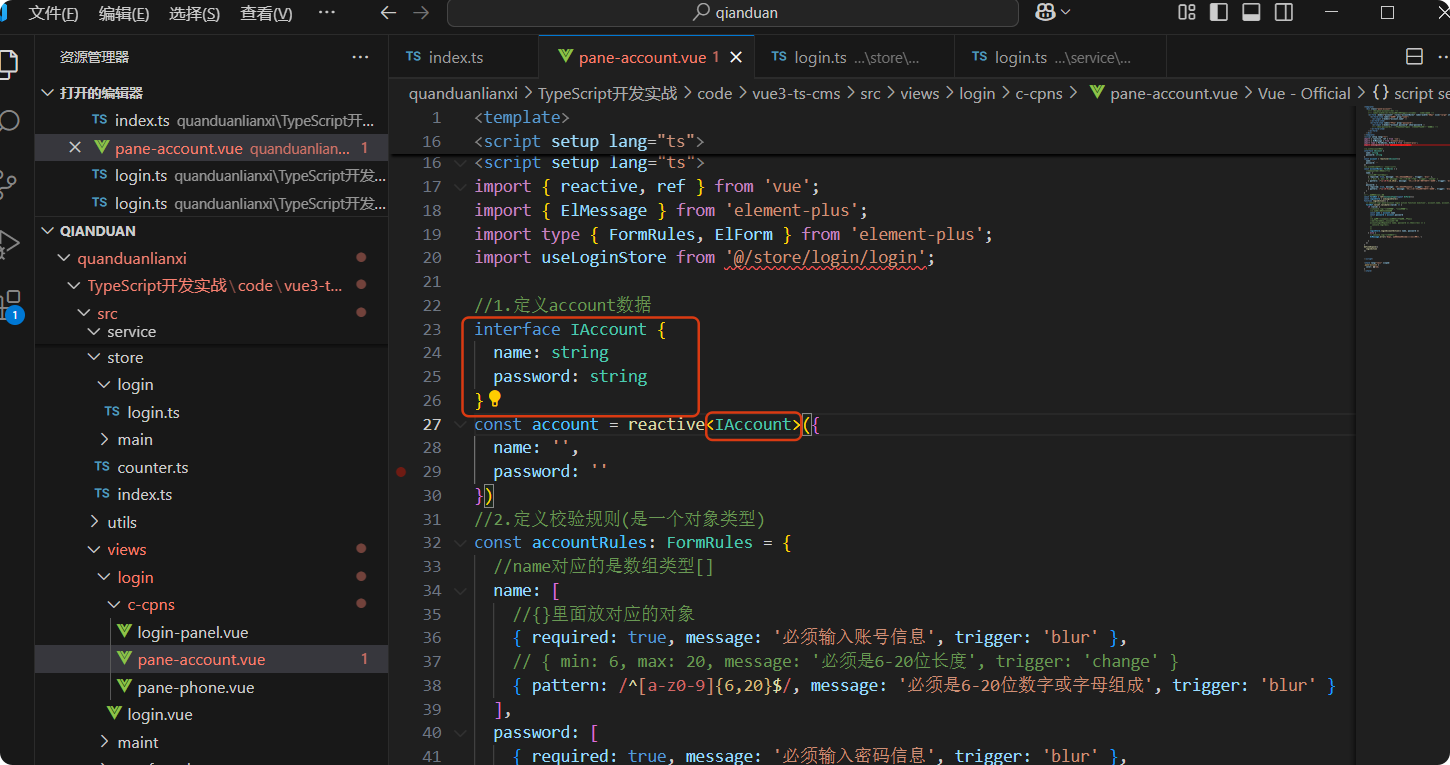This screenshot has width=1450, height=765.
Task: Click the split editor icon
Action: click(x=1414, y=57)
